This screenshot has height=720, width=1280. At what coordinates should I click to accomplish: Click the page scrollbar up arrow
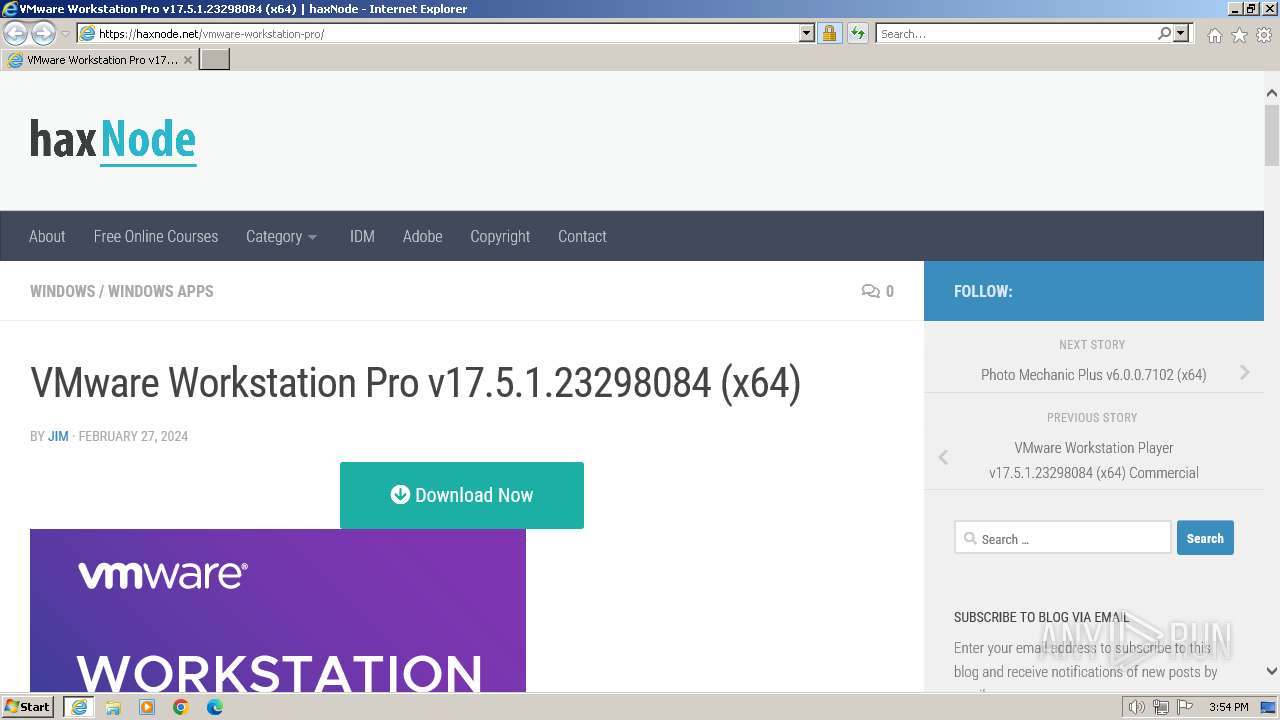1272,93
